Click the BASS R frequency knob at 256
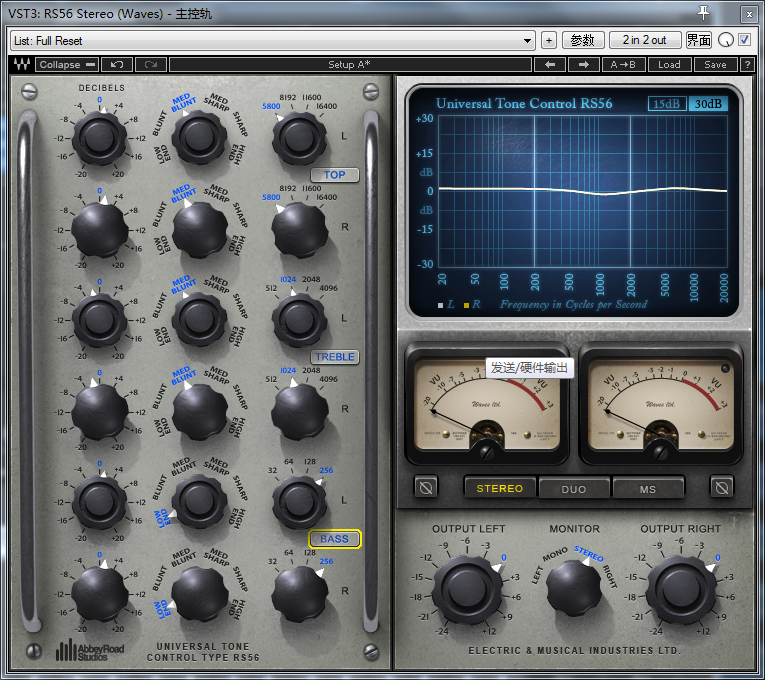 click(x=300, y=594)
